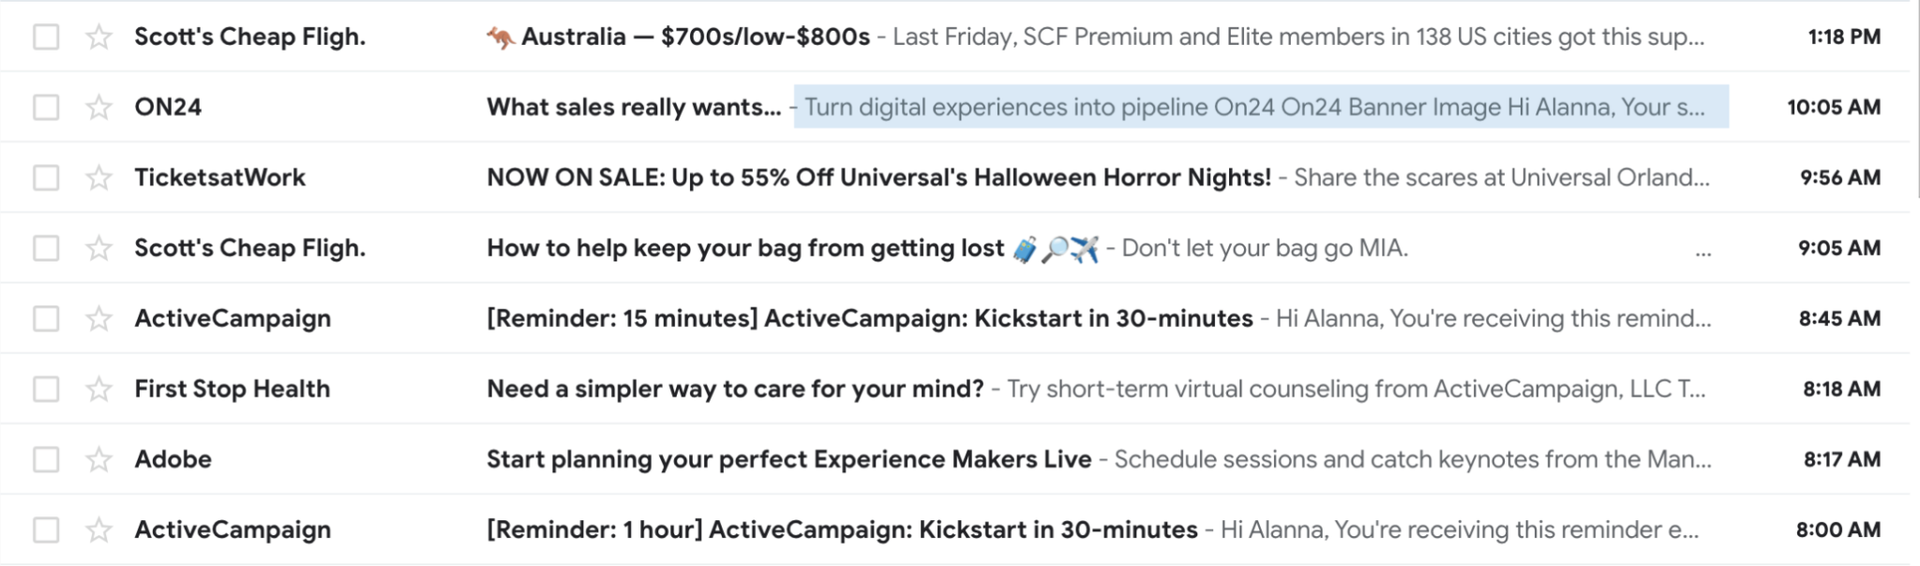
Task: Open "What sales really wants" email
Action: 633,107
